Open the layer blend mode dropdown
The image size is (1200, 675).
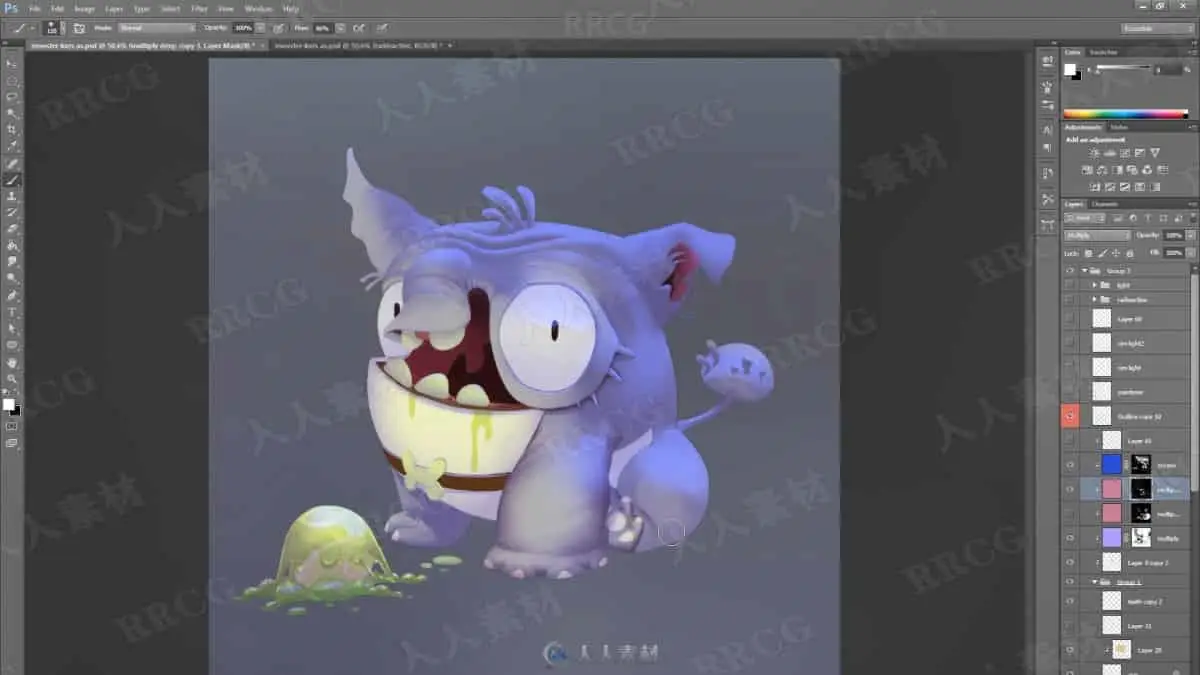tap(1096, 235)
